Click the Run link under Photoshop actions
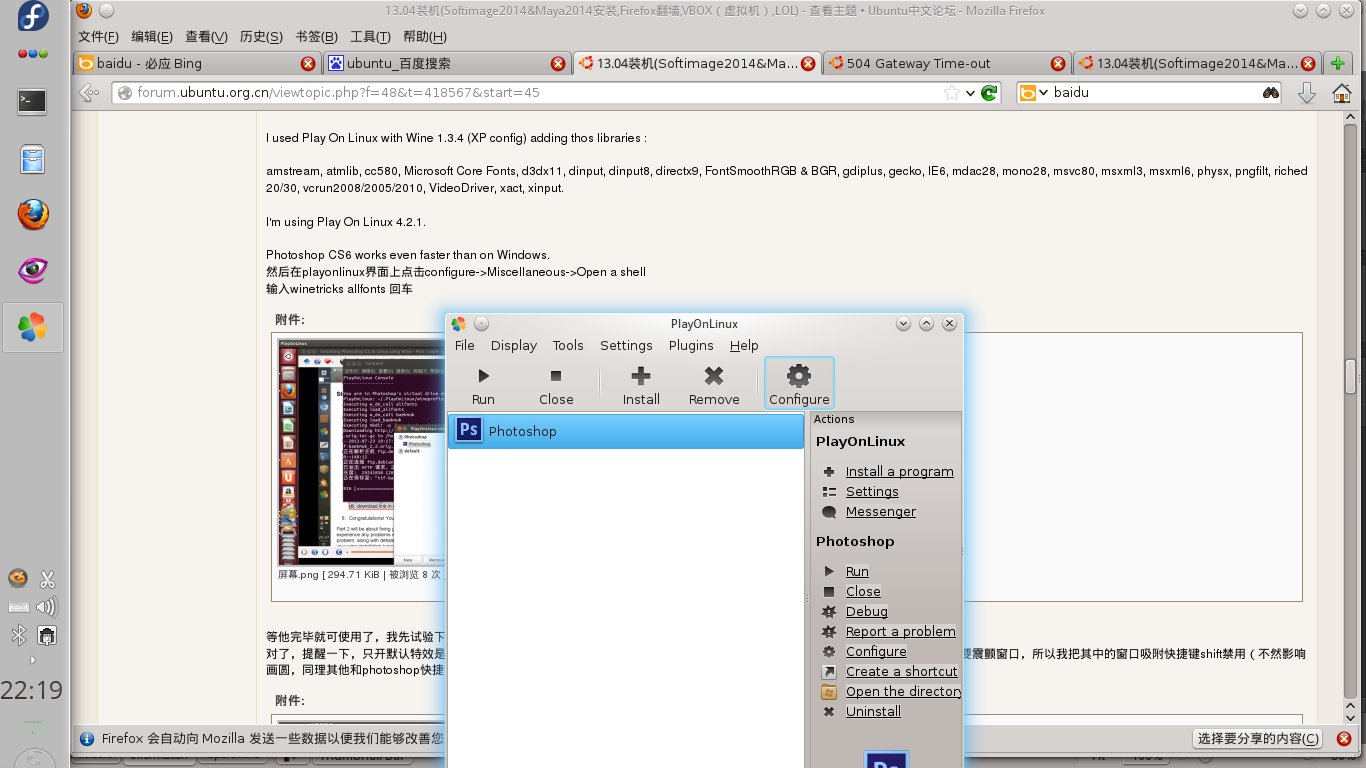The width and height of the screenshot is (1366, 768). pyautogui.click(x=857, y=571)
